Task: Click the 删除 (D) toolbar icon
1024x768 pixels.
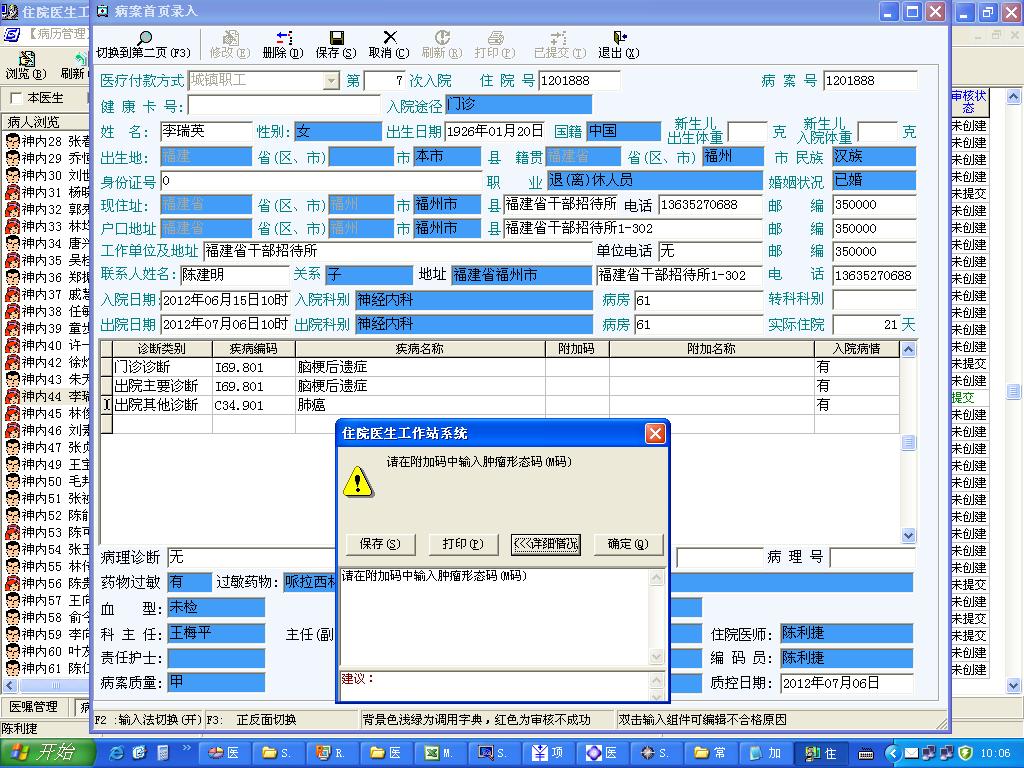Action: coord(284,38)
